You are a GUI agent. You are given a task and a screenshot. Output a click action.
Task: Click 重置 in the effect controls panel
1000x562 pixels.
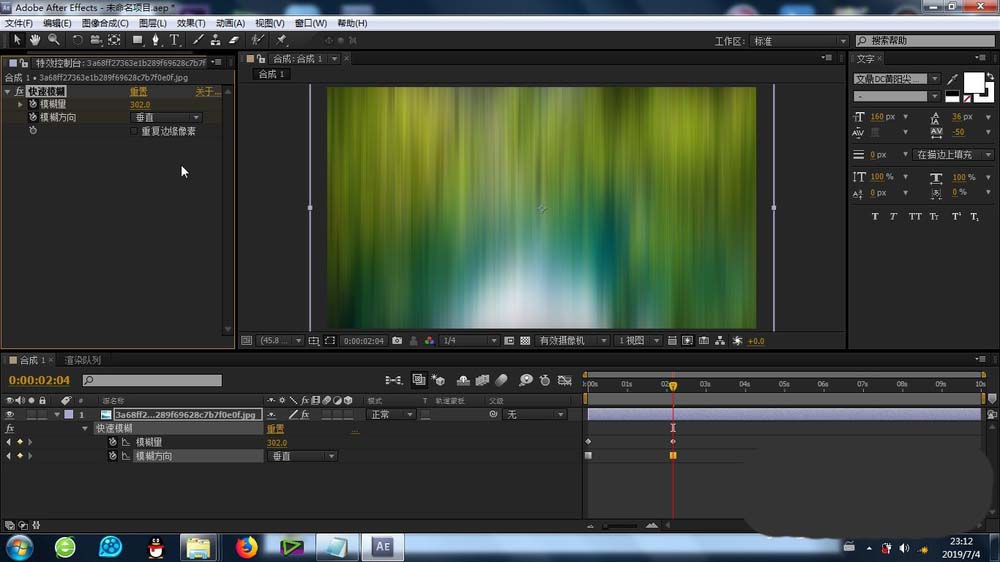139,91
